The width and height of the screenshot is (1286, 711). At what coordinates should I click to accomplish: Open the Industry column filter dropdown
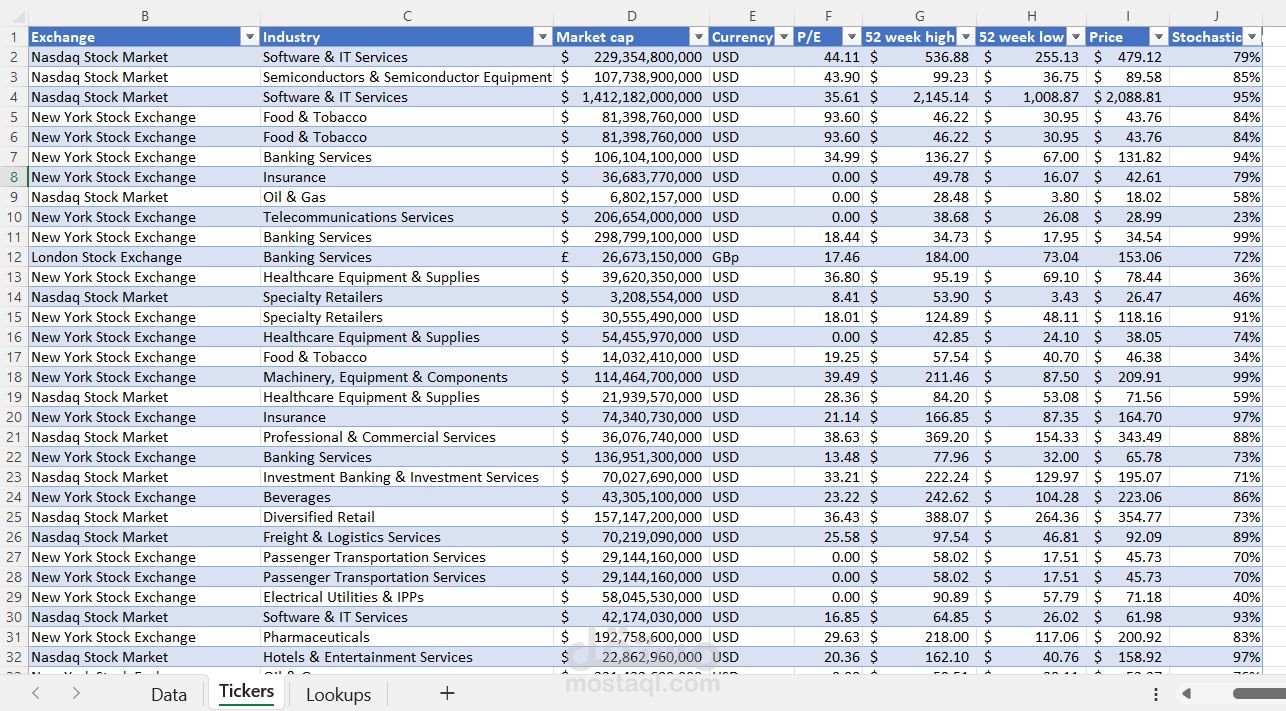(542, 36)
